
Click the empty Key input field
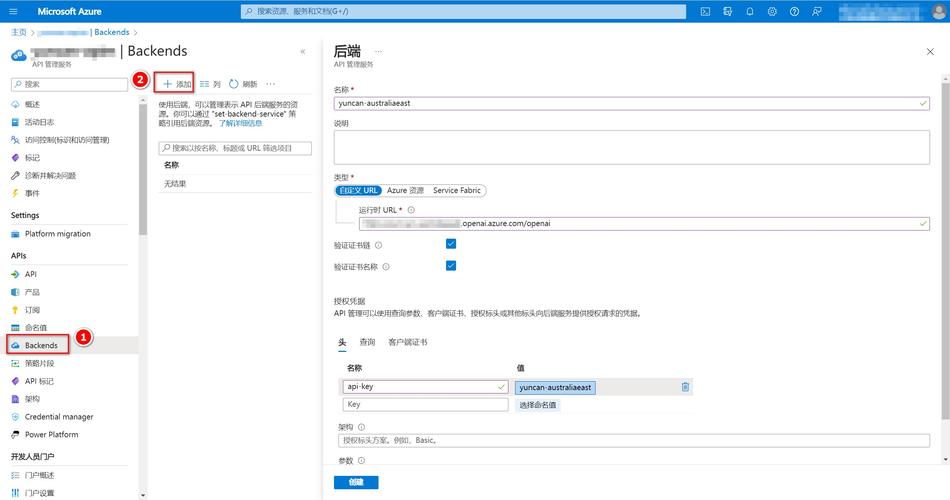coord(425,404)
